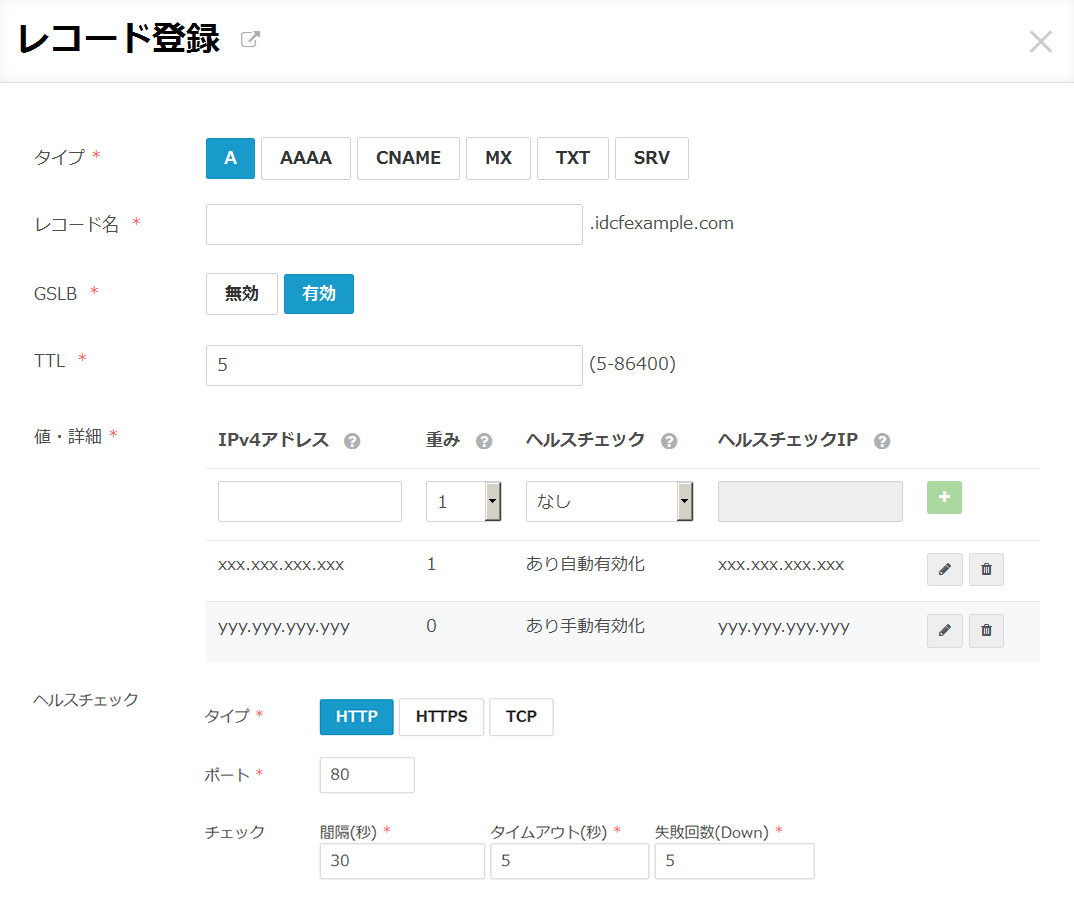Image resolution: width=1074 pixels, height=900 pixels.
Task: Set GSLB to 無効
Action: (241, 294)
